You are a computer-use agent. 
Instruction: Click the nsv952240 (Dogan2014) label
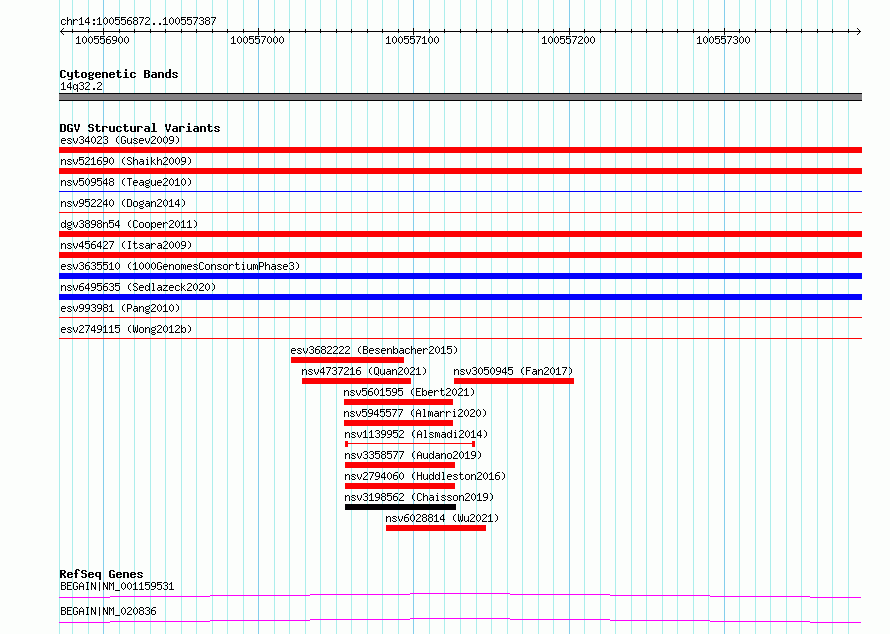[x=123, y=203]
